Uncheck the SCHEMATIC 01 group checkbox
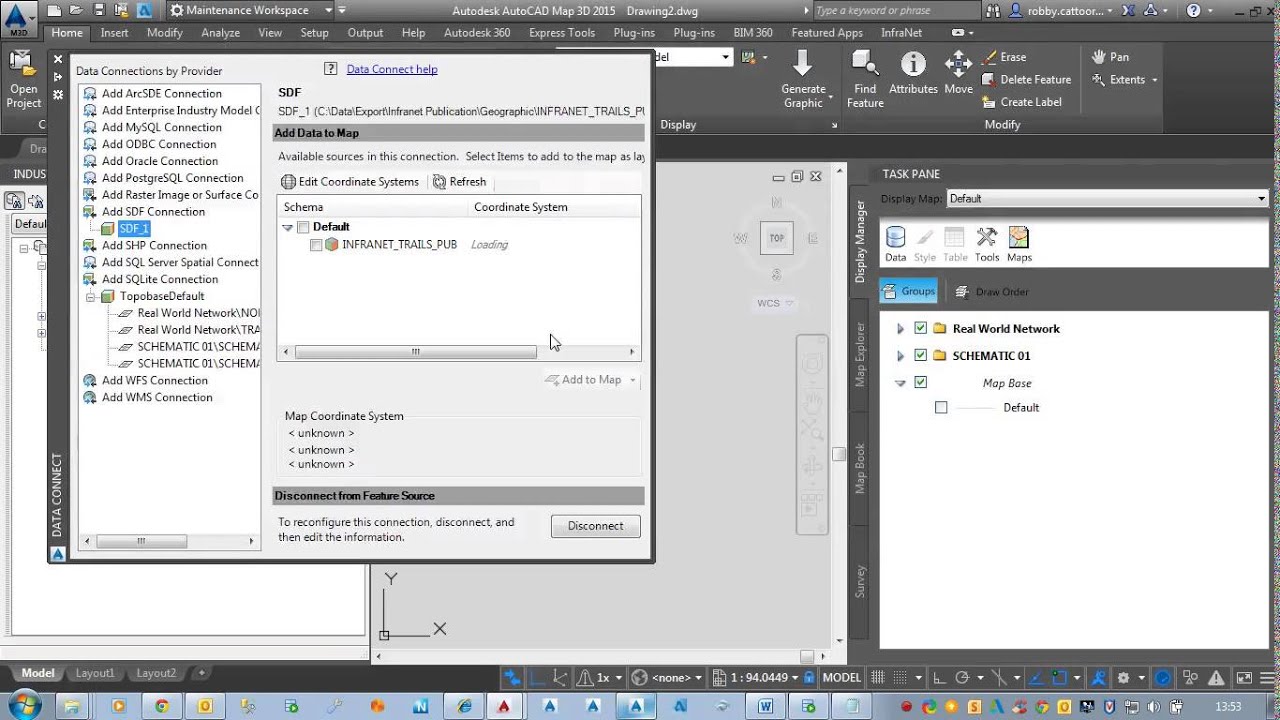Viewport: 1280px width, 720px height. [x=921, y=355]
